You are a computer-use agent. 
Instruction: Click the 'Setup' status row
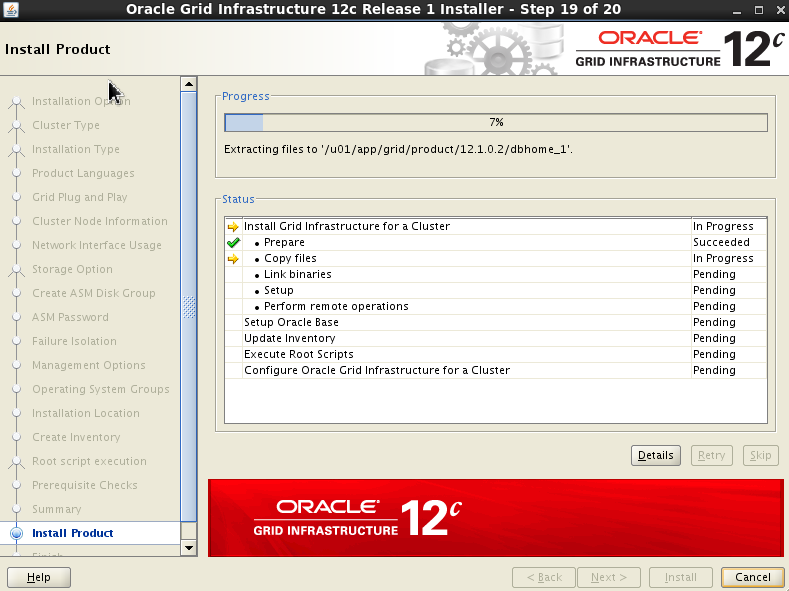pyautogui.click(x=496, y=291)
